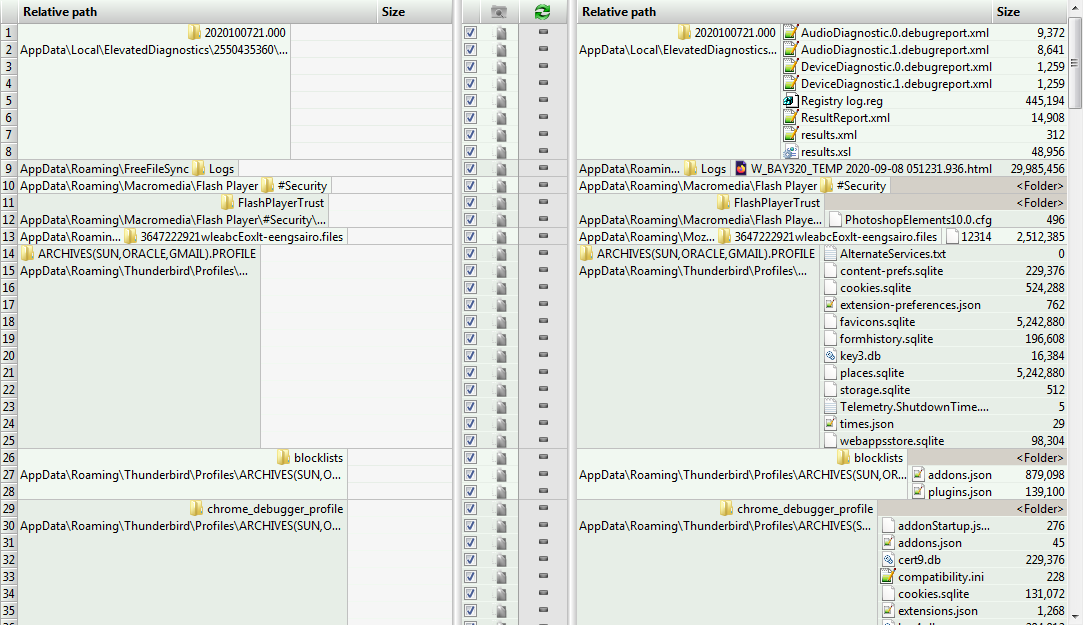Click difference category icon for extensions.json row

pyautogui.click(x=501, y=610)
